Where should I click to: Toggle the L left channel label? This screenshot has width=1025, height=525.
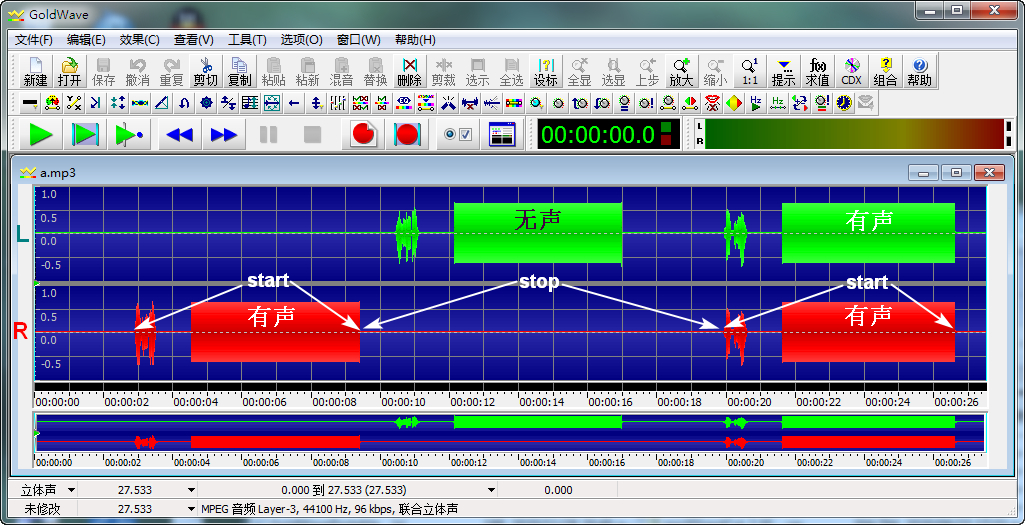21,234
